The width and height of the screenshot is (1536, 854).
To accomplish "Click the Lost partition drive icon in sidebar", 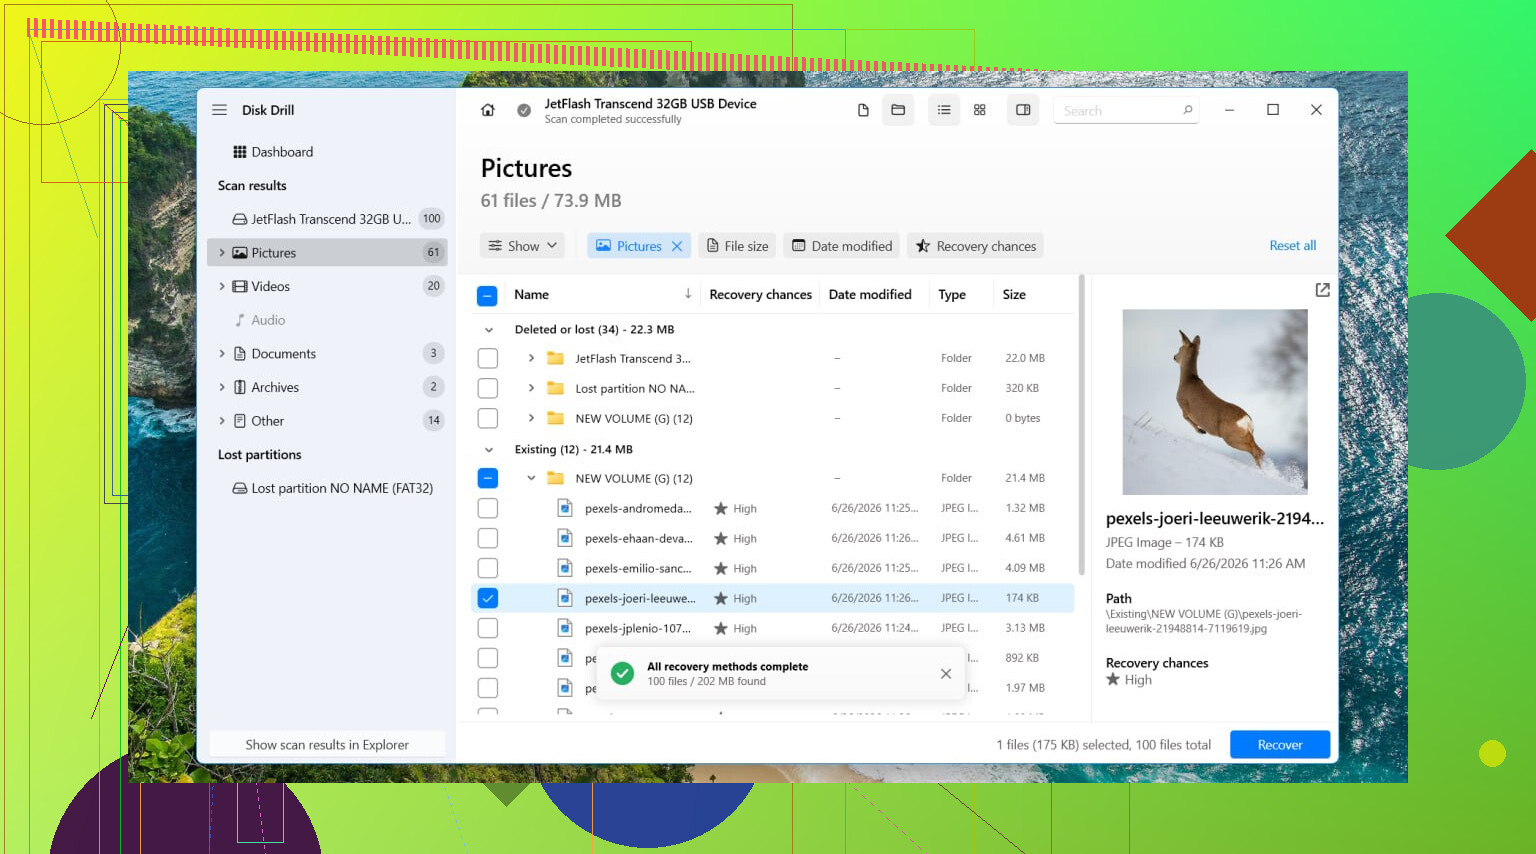I will coord(240,488).
